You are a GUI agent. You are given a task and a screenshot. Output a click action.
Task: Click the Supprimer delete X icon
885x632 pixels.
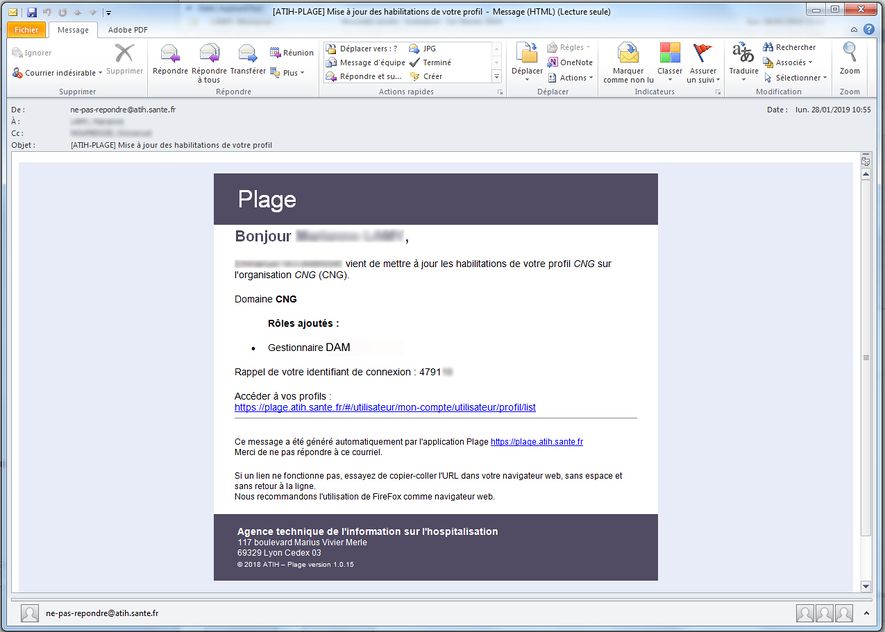pos(124,54)
